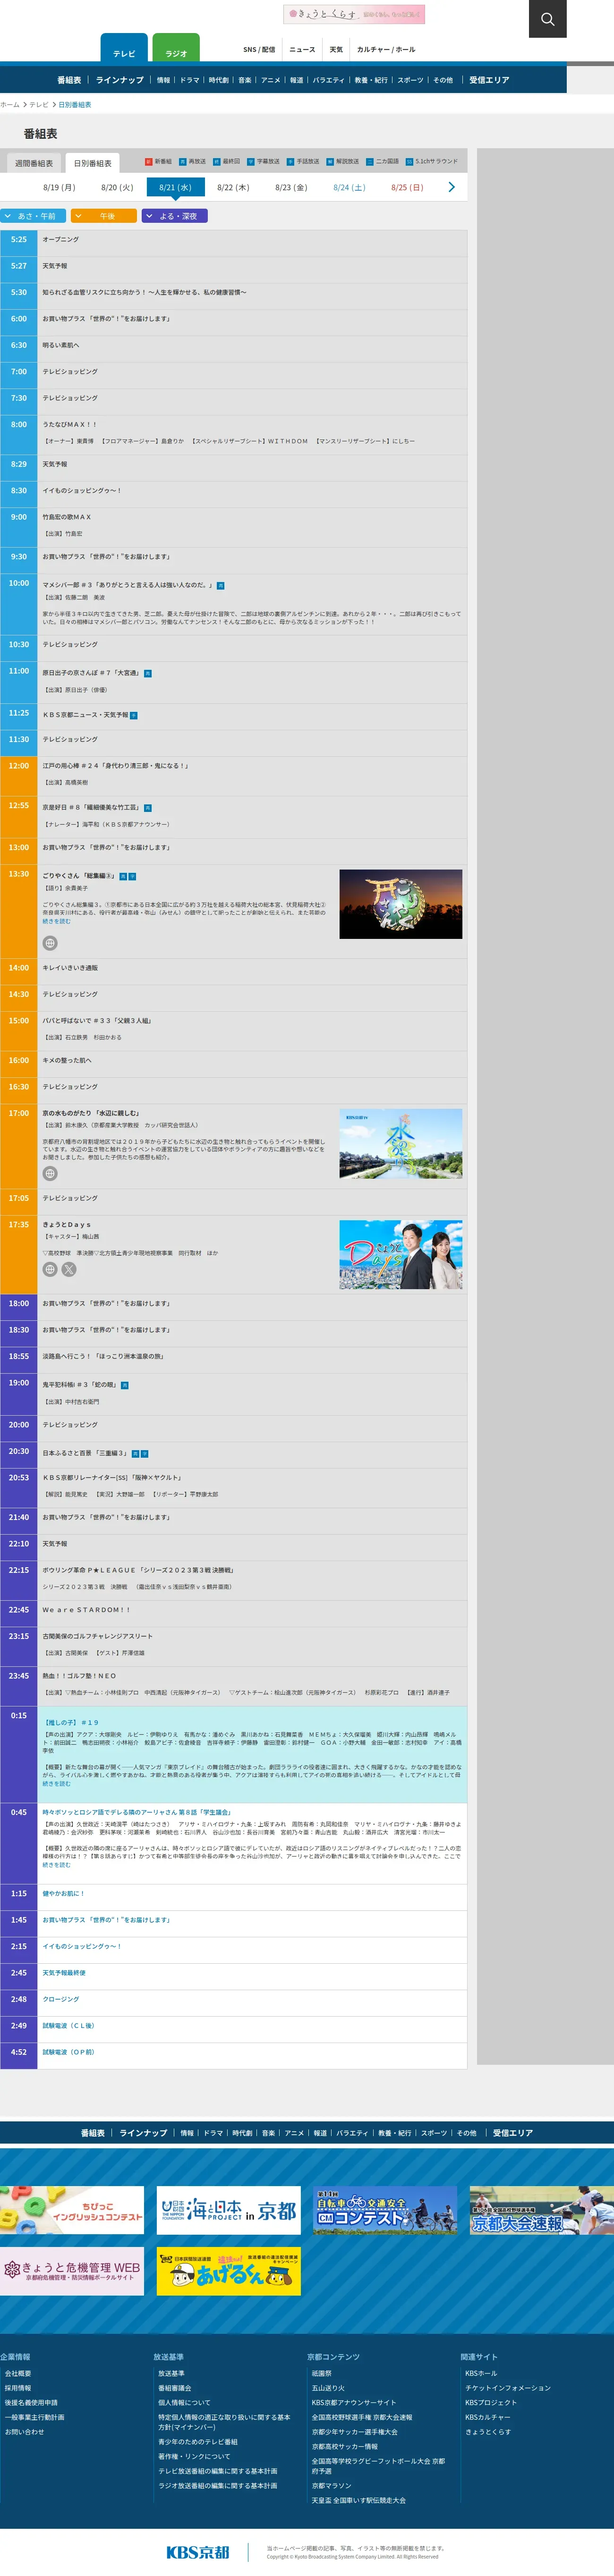This screenshot has width=614, height=2576.
Task: Click the 再放送 legend icon
Action: click(183, 161)
